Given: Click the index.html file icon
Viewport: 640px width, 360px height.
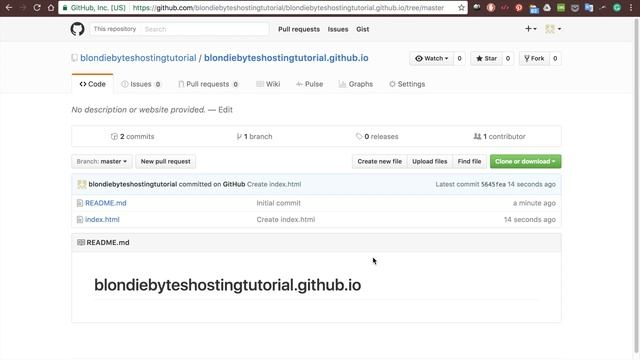Looking at the screenshot, I should 80,220.
